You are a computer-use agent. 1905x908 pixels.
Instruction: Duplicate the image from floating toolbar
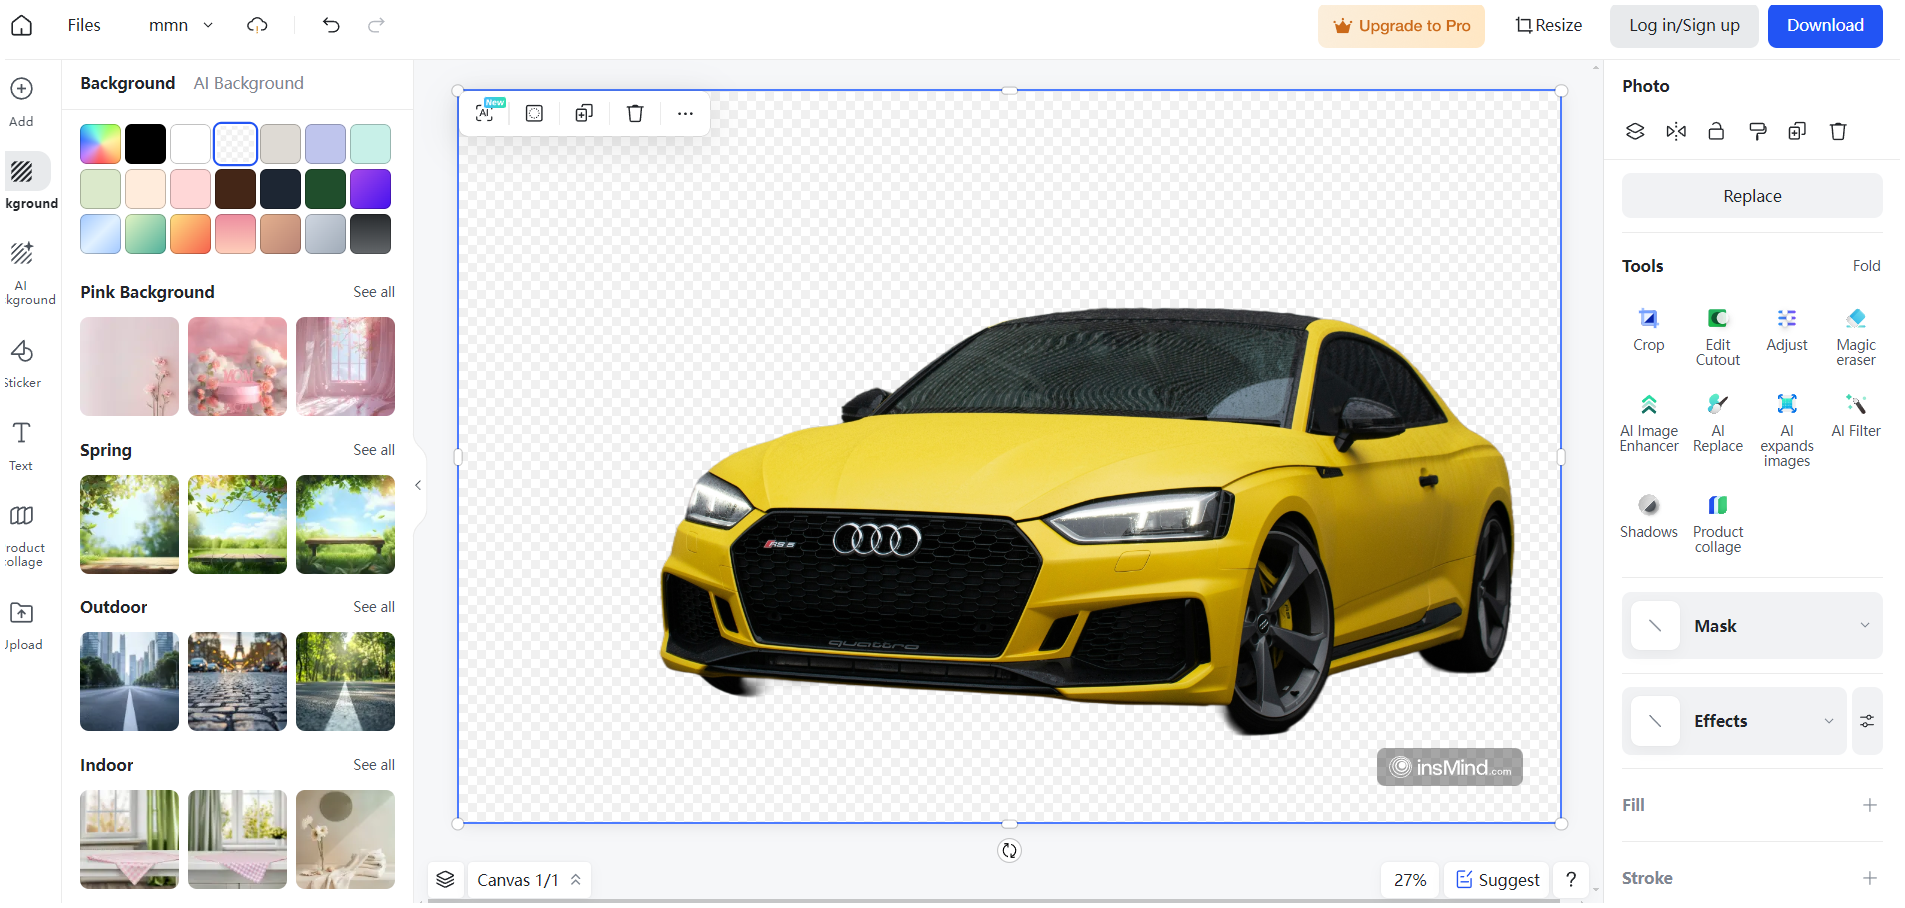point(584,113)
